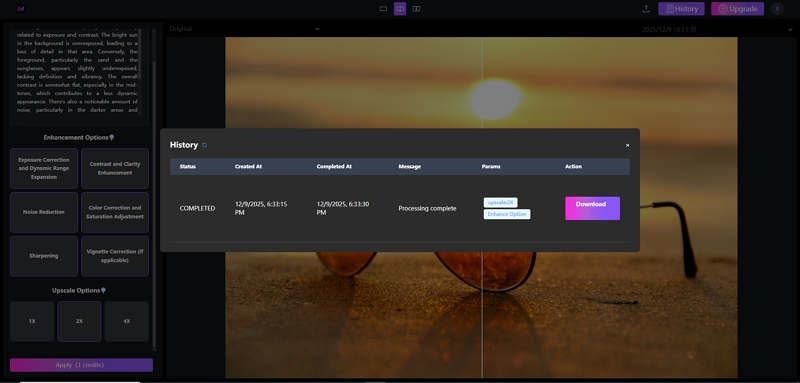800x383 pixels.
Task: Click the Processing complete message
Action: (x=428, y=209)
